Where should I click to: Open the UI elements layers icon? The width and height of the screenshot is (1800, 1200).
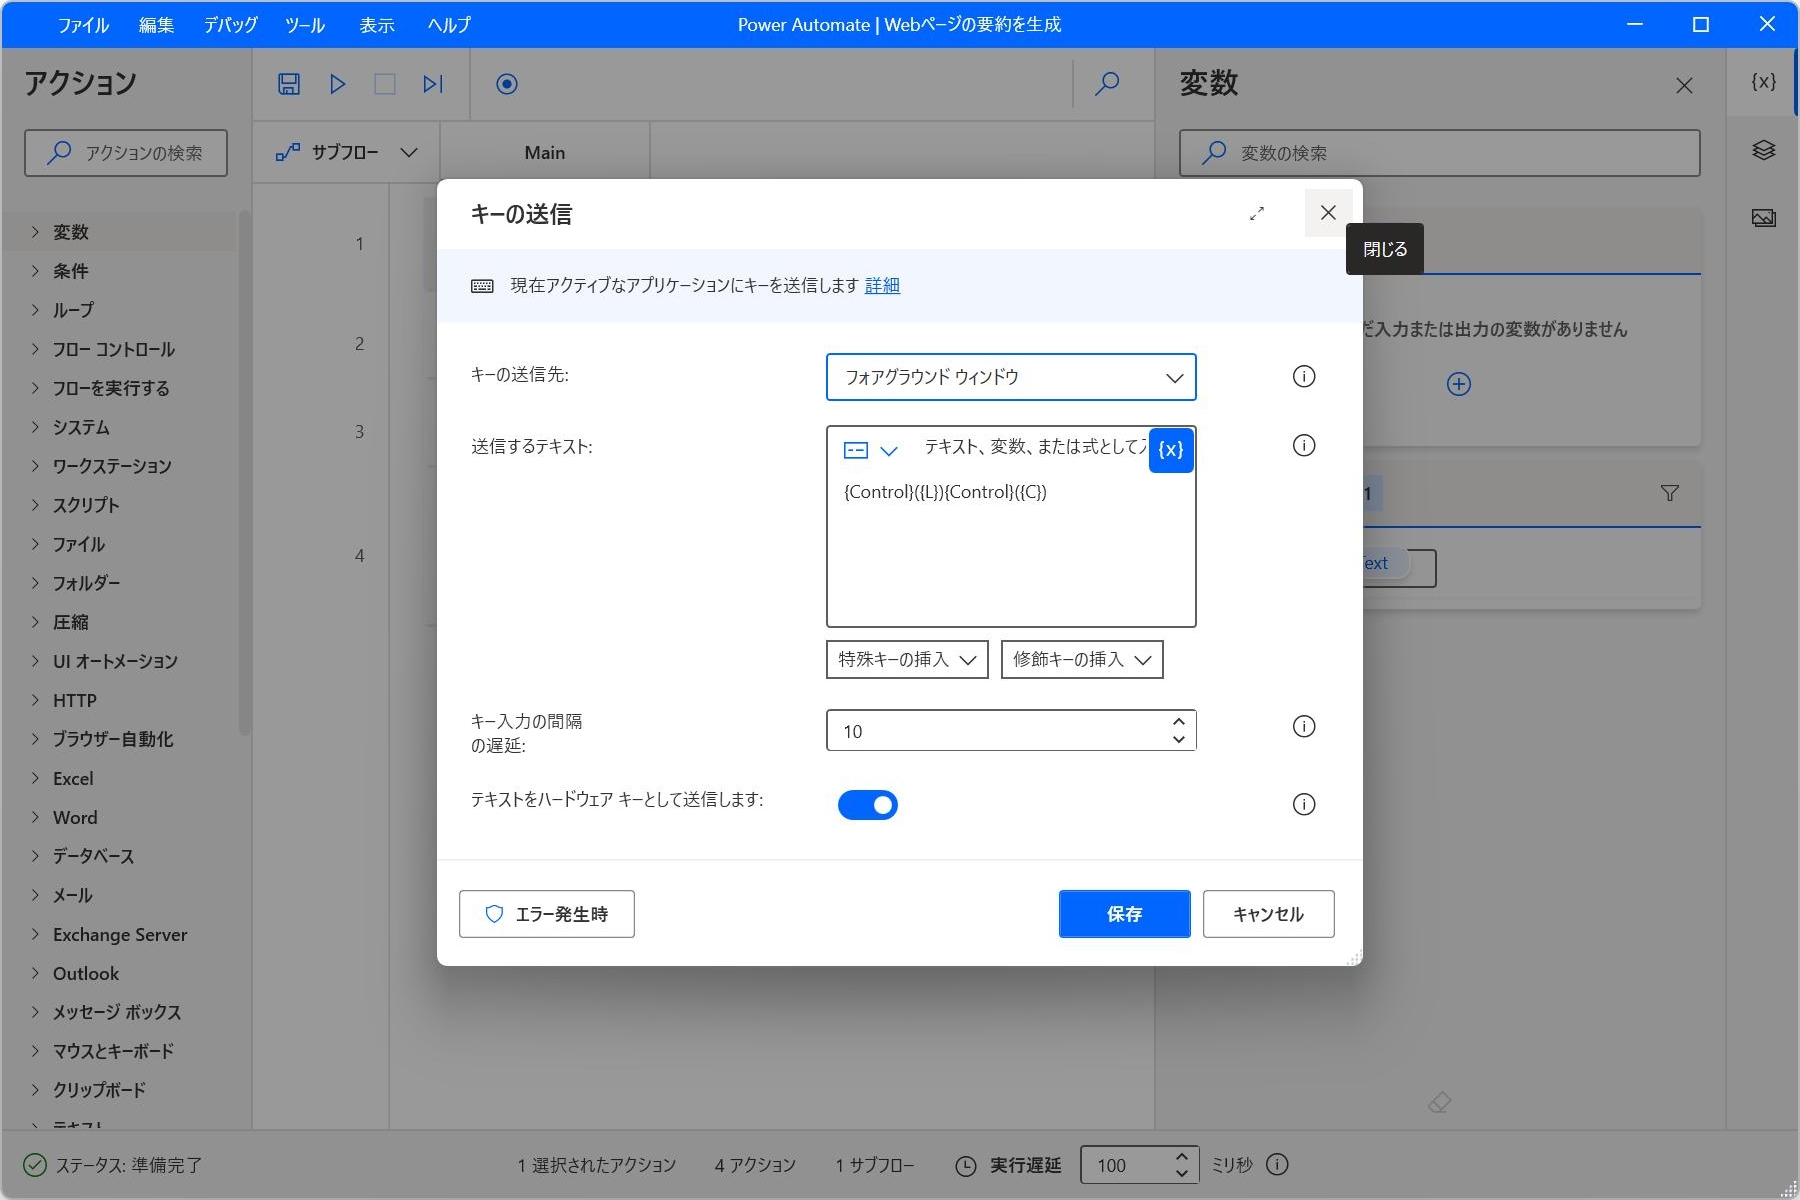(x=1764, y=150)
